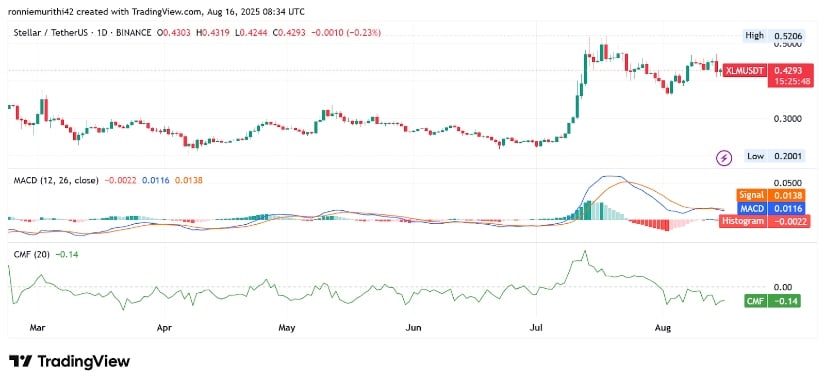Click the Apr date axis label
Screen dimensions: 825x384
click(164, 328)
